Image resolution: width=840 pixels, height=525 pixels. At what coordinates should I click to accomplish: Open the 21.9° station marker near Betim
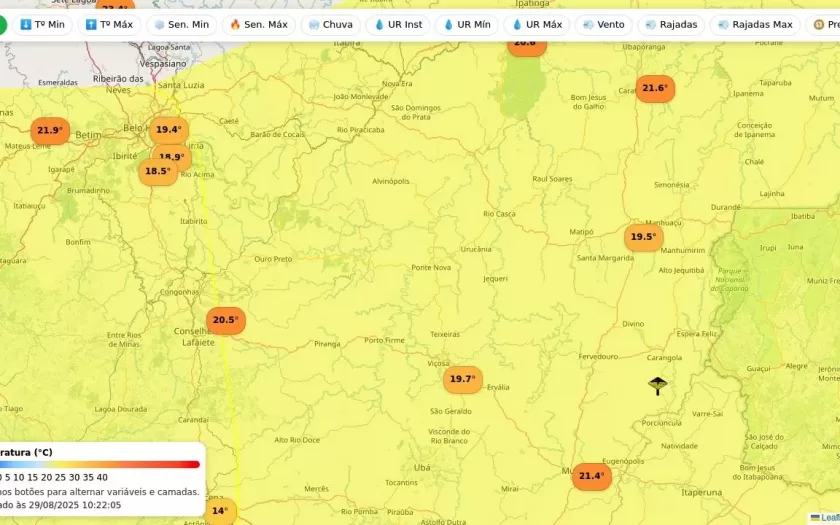click(49, 130)
